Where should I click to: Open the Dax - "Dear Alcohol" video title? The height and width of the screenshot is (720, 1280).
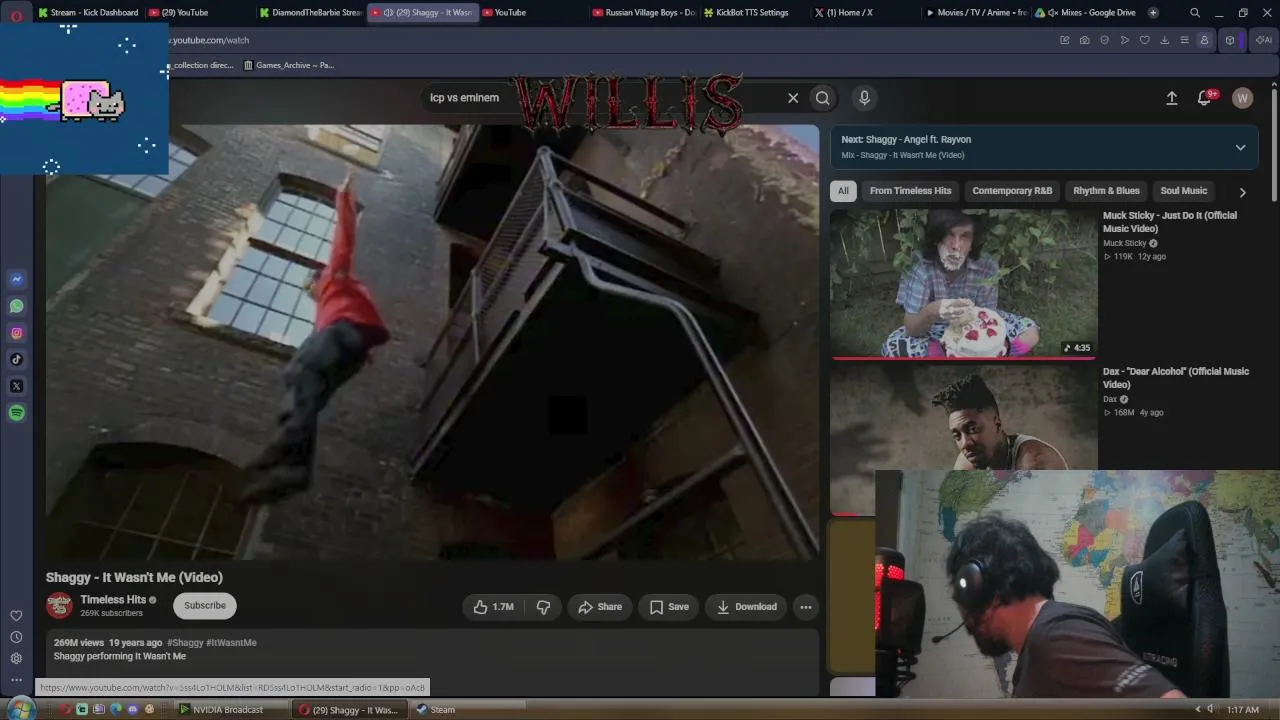[1176, 378]
